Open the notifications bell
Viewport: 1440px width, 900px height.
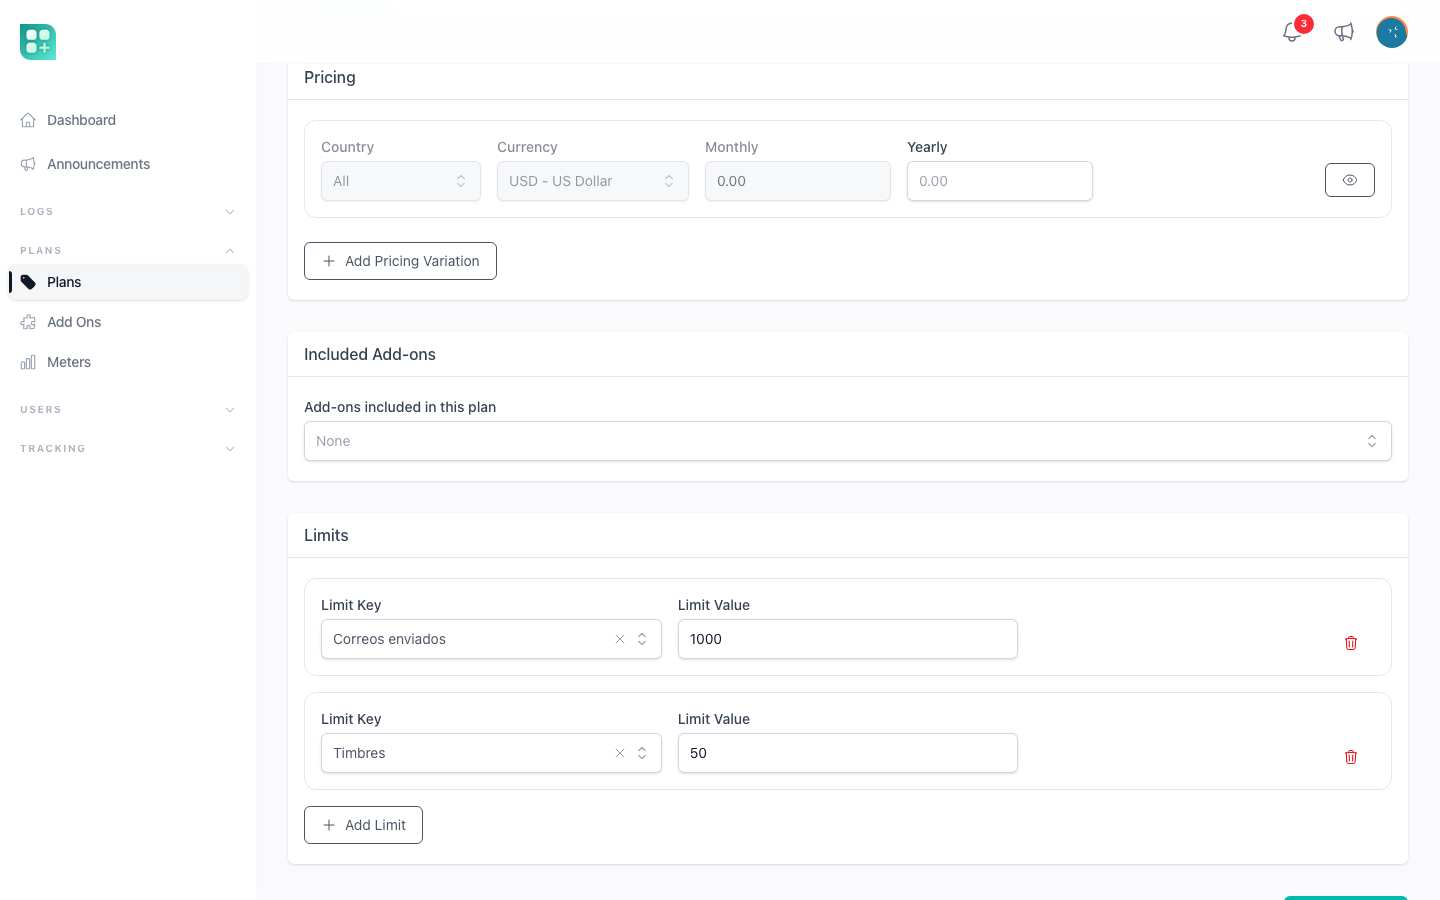[1292, 32]
